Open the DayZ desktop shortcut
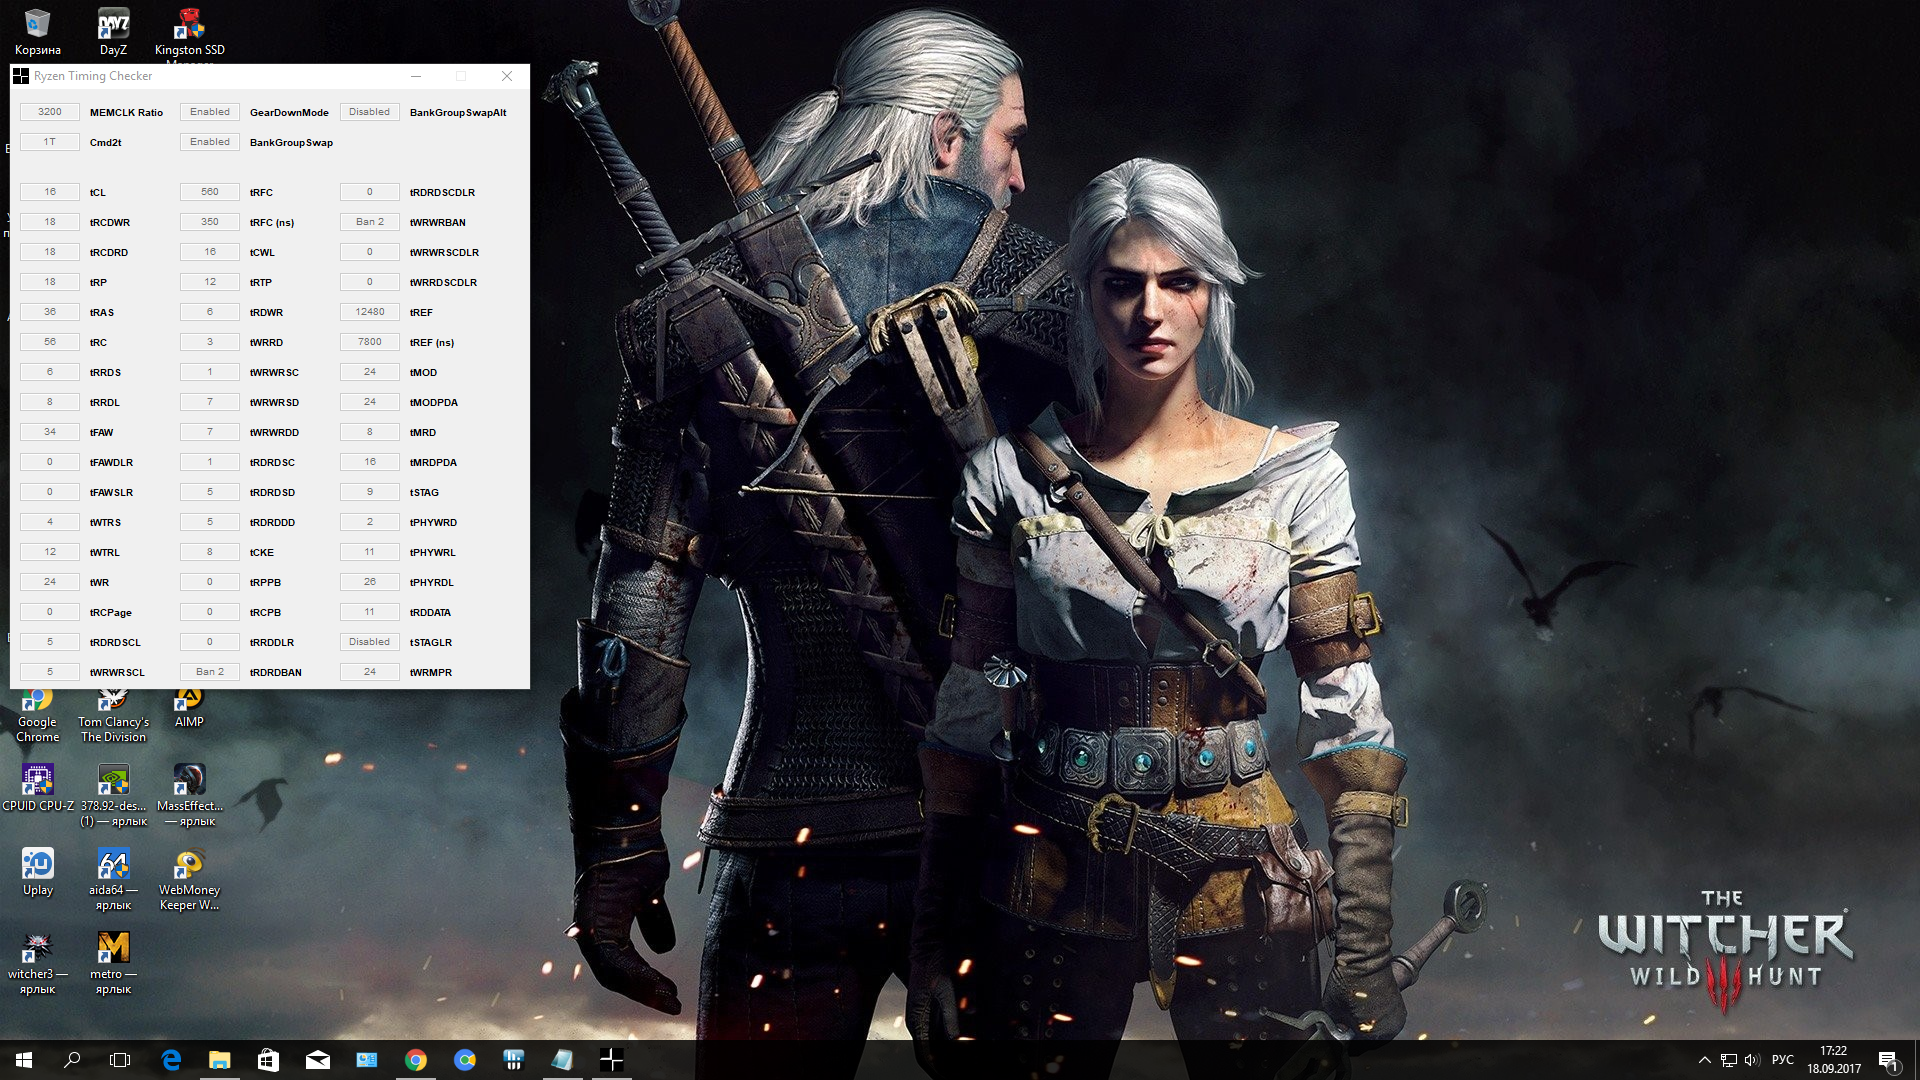Viewport: 1920px width, 1080px height. 113,25
